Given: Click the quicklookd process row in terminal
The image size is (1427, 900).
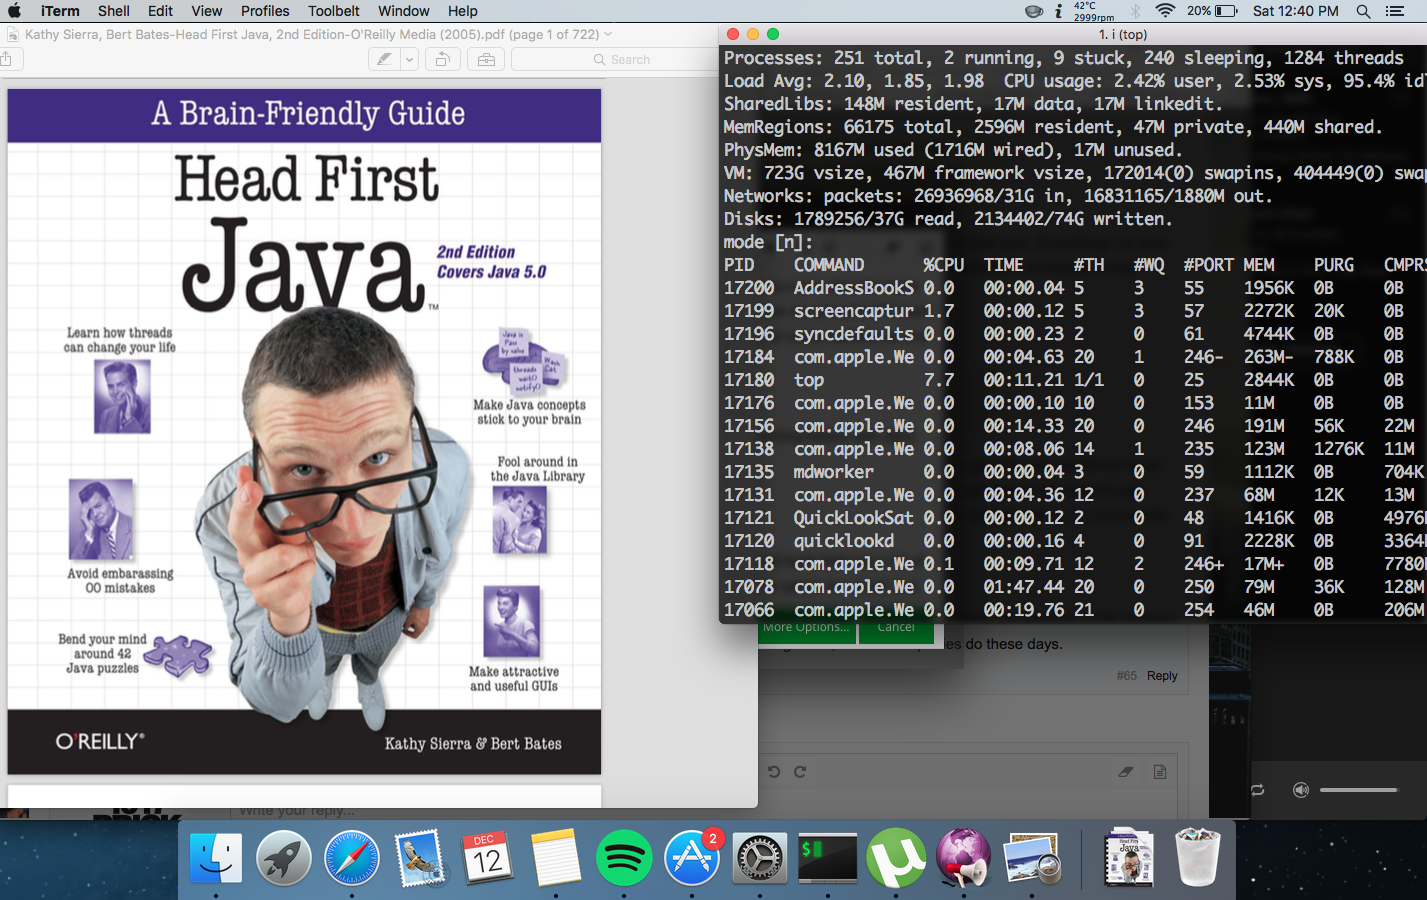Looking at the screenshot, I should [x=1075, y=541].
